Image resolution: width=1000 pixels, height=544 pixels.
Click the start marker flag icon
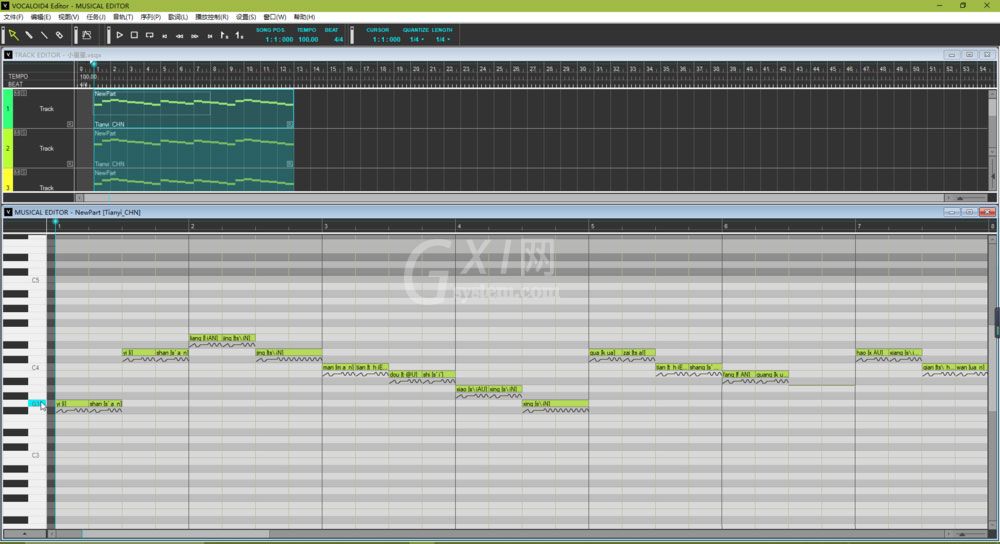click(x=224, y=36)
